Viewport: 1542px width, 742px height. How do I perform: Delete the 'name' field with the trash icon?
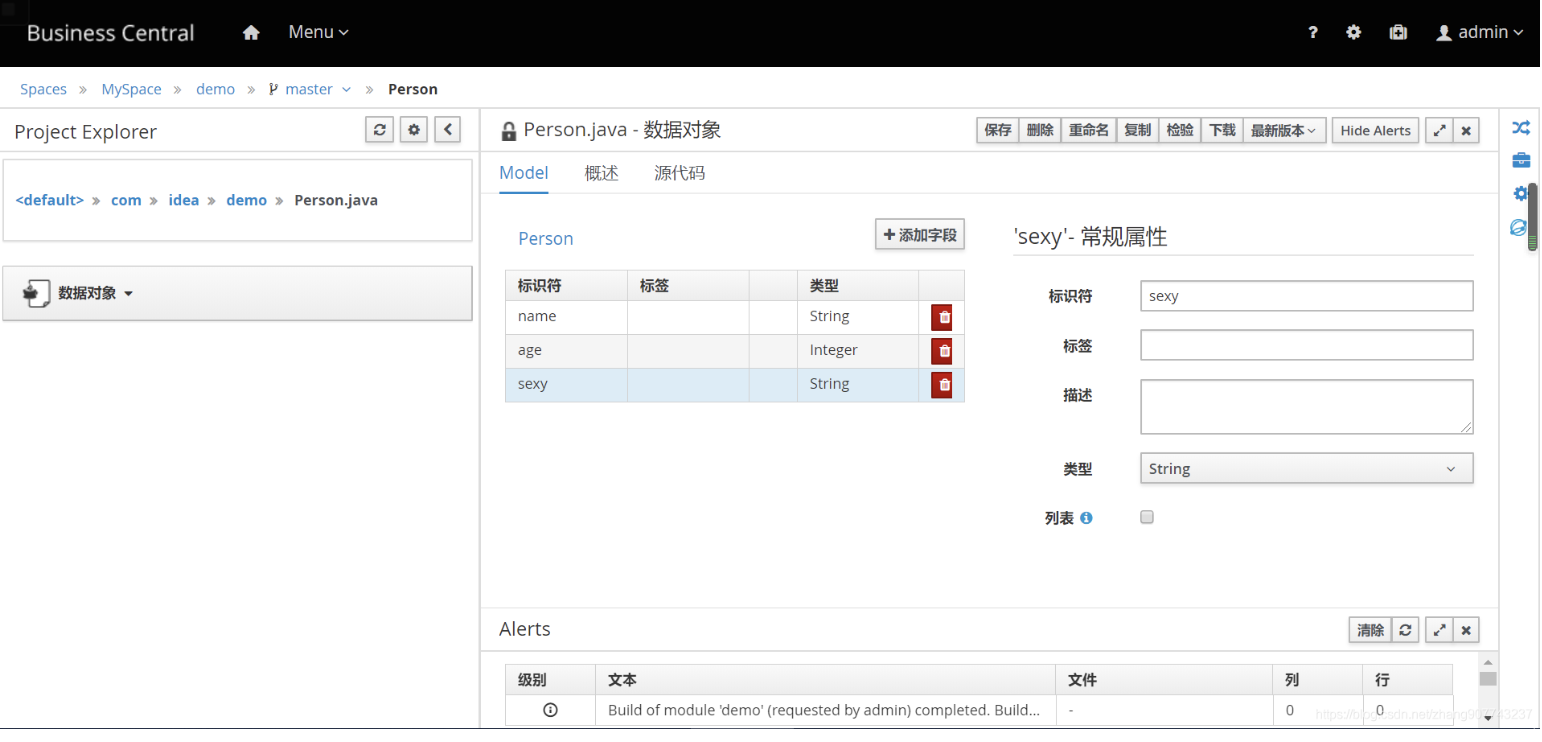point(942,317)
